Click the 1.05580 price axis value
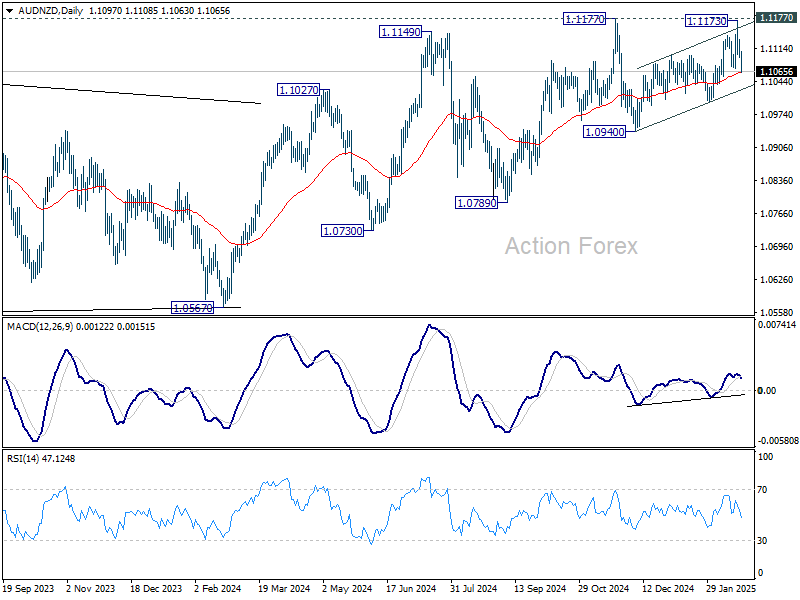Viewport: 800px width, 600px height. coord(777,312)
